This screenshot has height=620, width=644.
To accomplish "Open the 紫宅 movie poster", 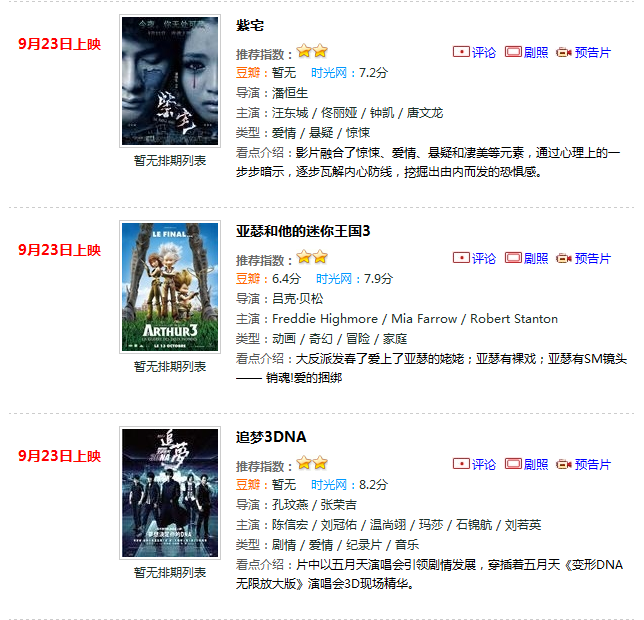I will (170, 81).
